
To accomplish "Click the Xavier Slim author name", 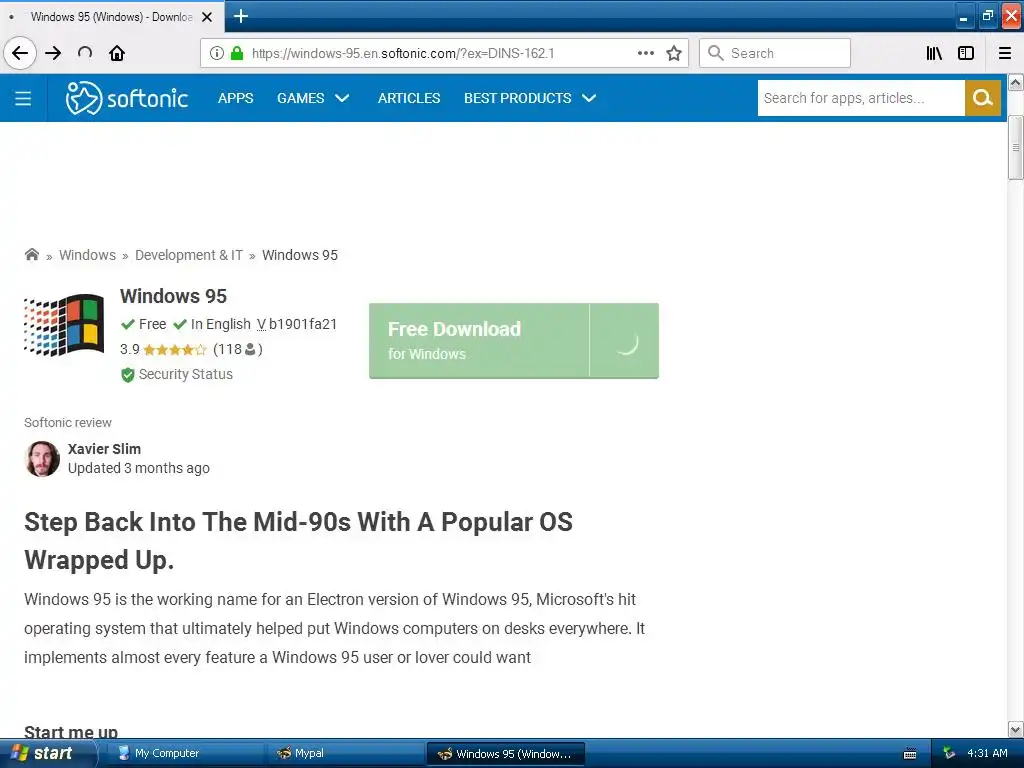I will tap(104, 449).
